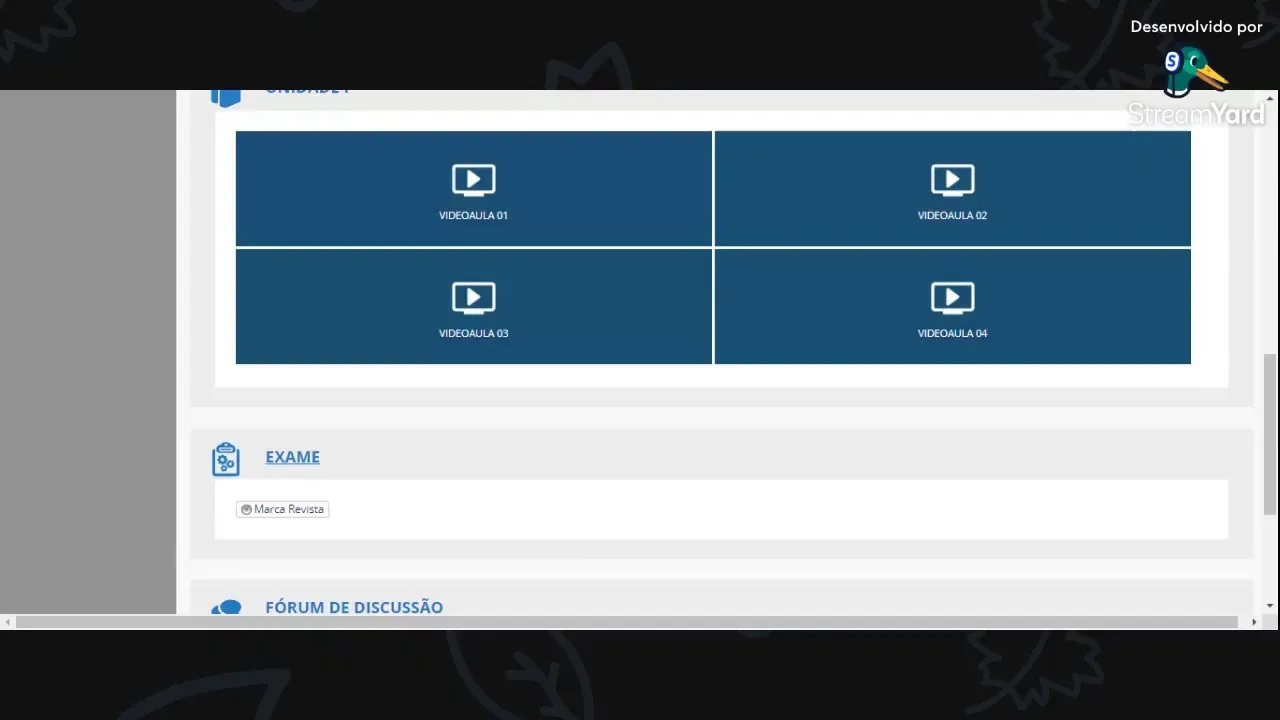Click the VIDEOAULA 02 label

pyautogui.click(x=952, y=216)
